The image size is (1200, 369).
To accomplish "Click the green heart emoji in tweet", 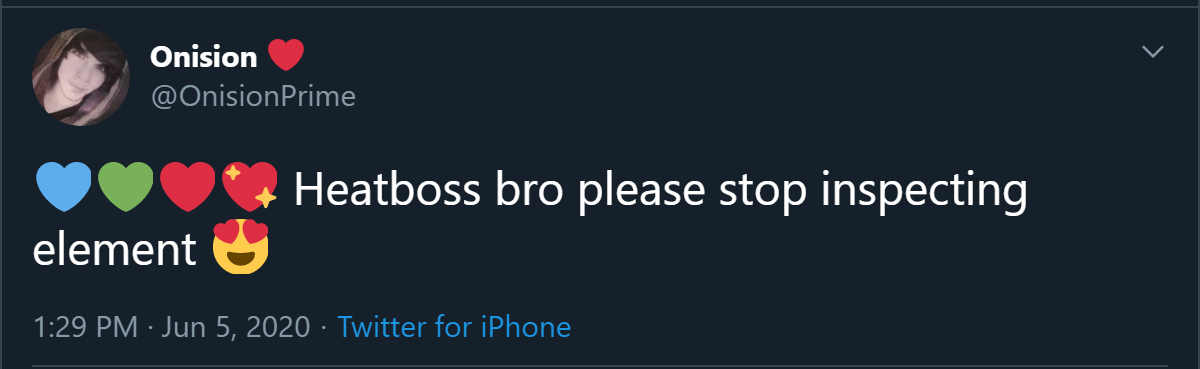I will tap(126, 188).
